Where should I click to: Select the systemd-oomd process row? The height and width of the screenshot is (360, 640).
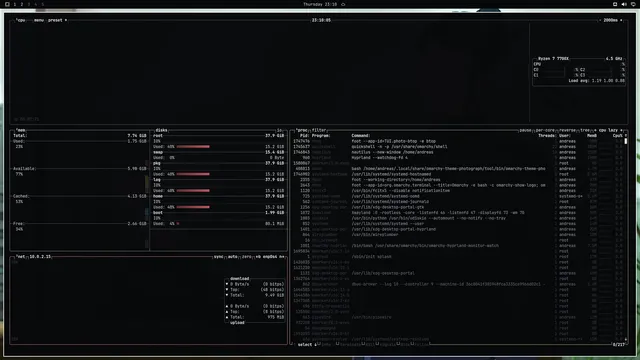click(x=459, y=196)
